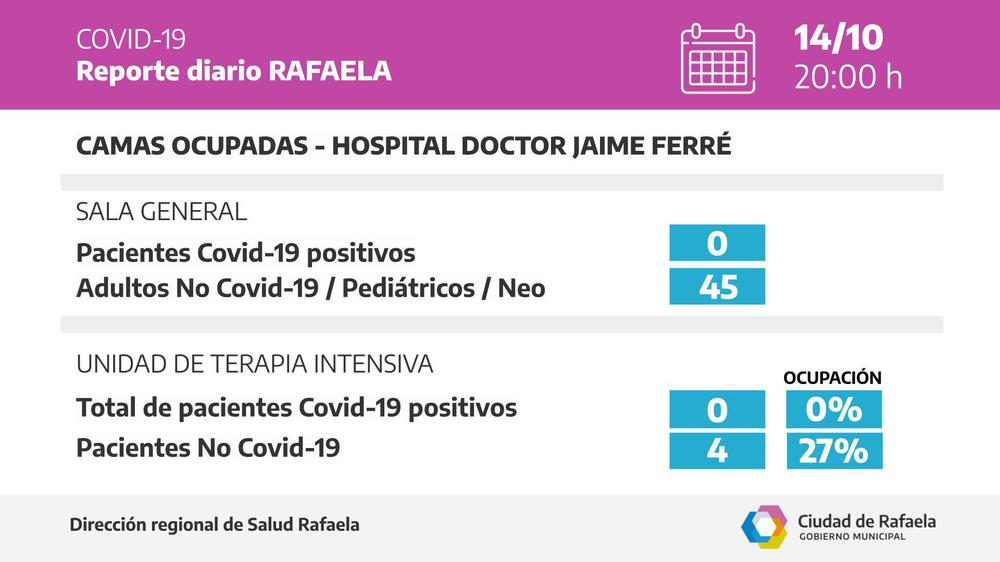The height and width of the screenshot is (562, 1000).
Task: Select the Camas Ocupadas hospital heading
Action: tap(404, 146)
